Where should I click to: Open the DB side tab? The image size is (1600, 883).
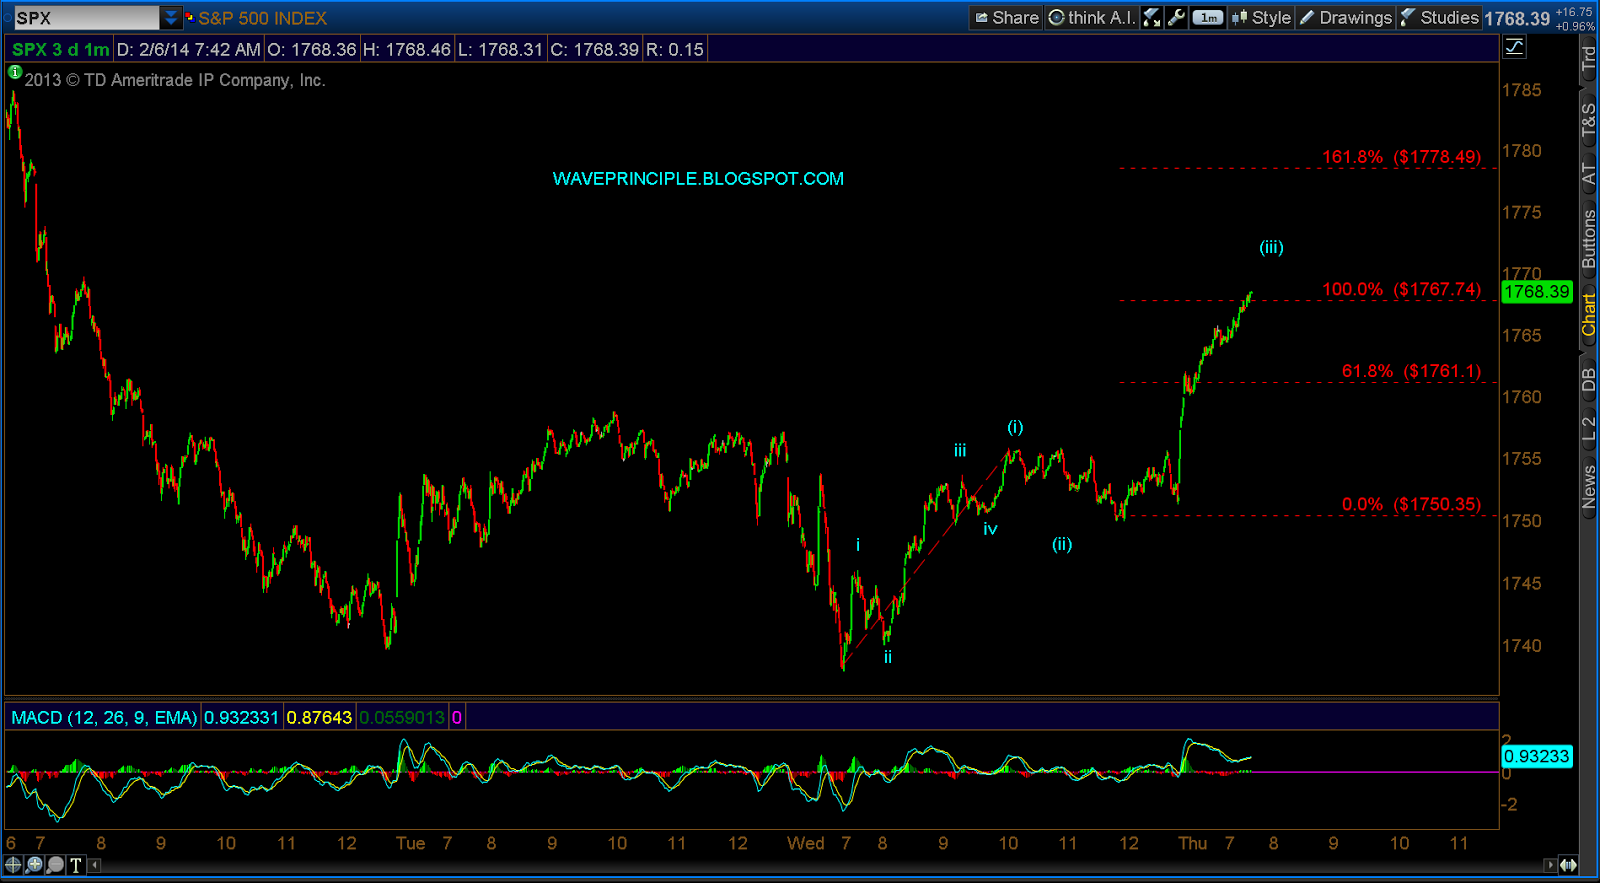1588,380
